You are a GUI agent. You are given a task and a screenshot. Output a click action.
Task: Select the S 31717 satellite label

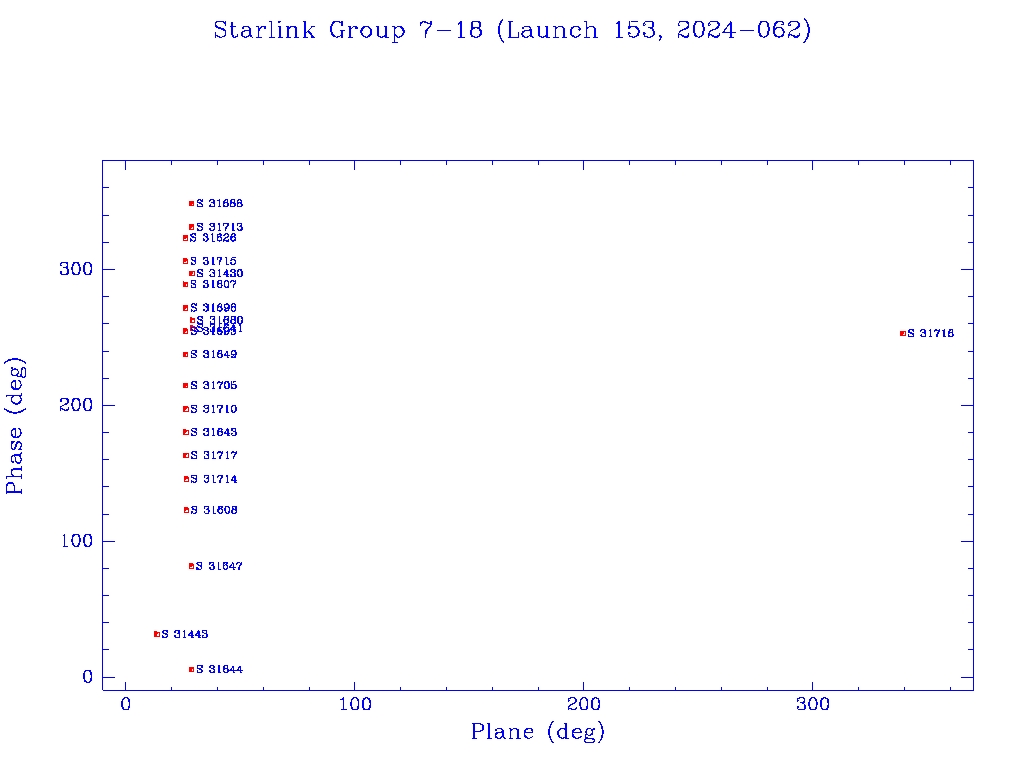[214, 456]
